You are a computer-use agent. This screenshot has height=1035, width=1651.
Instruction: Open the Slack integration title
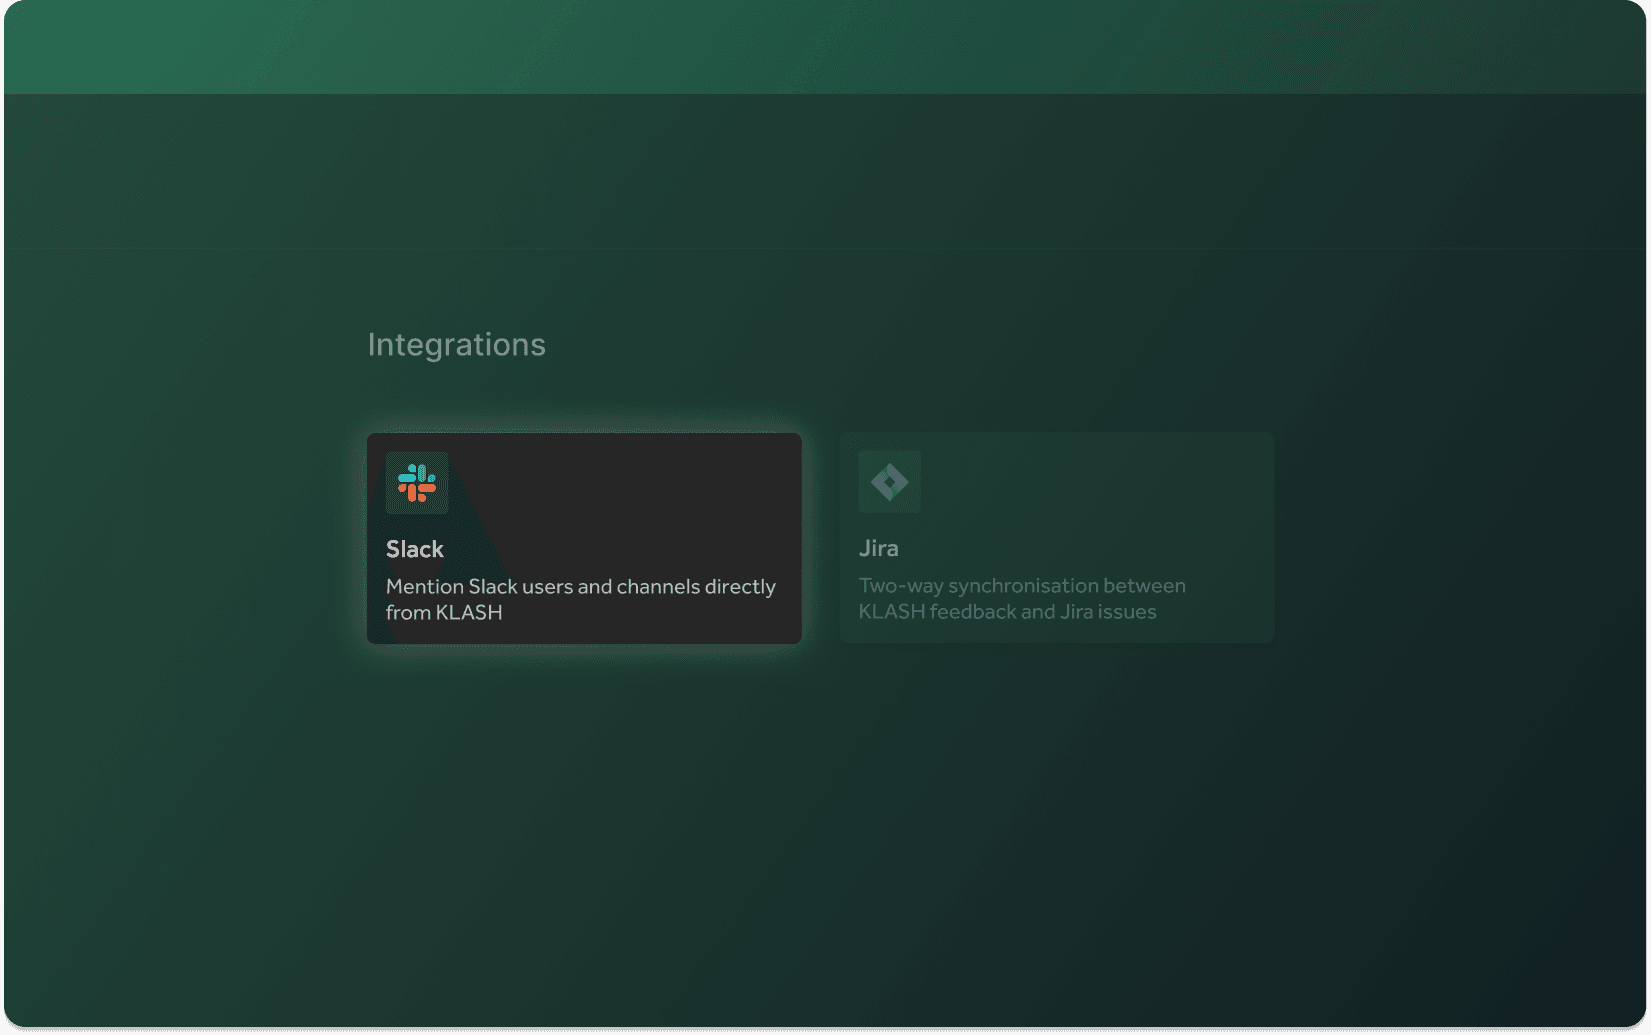(415, 549)
